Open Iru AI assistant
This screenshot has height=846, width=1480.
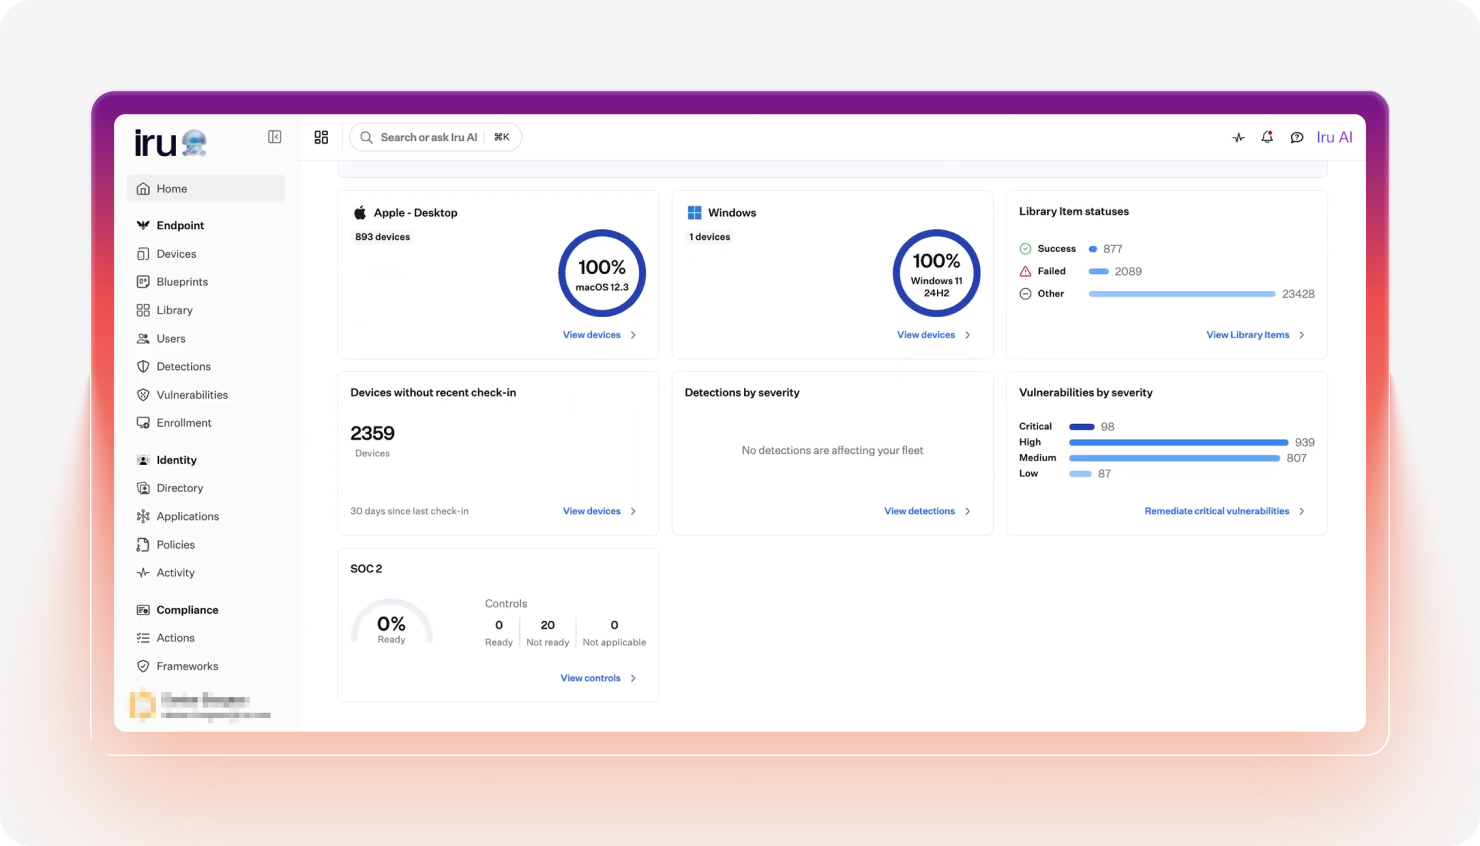coord(1334,137)
